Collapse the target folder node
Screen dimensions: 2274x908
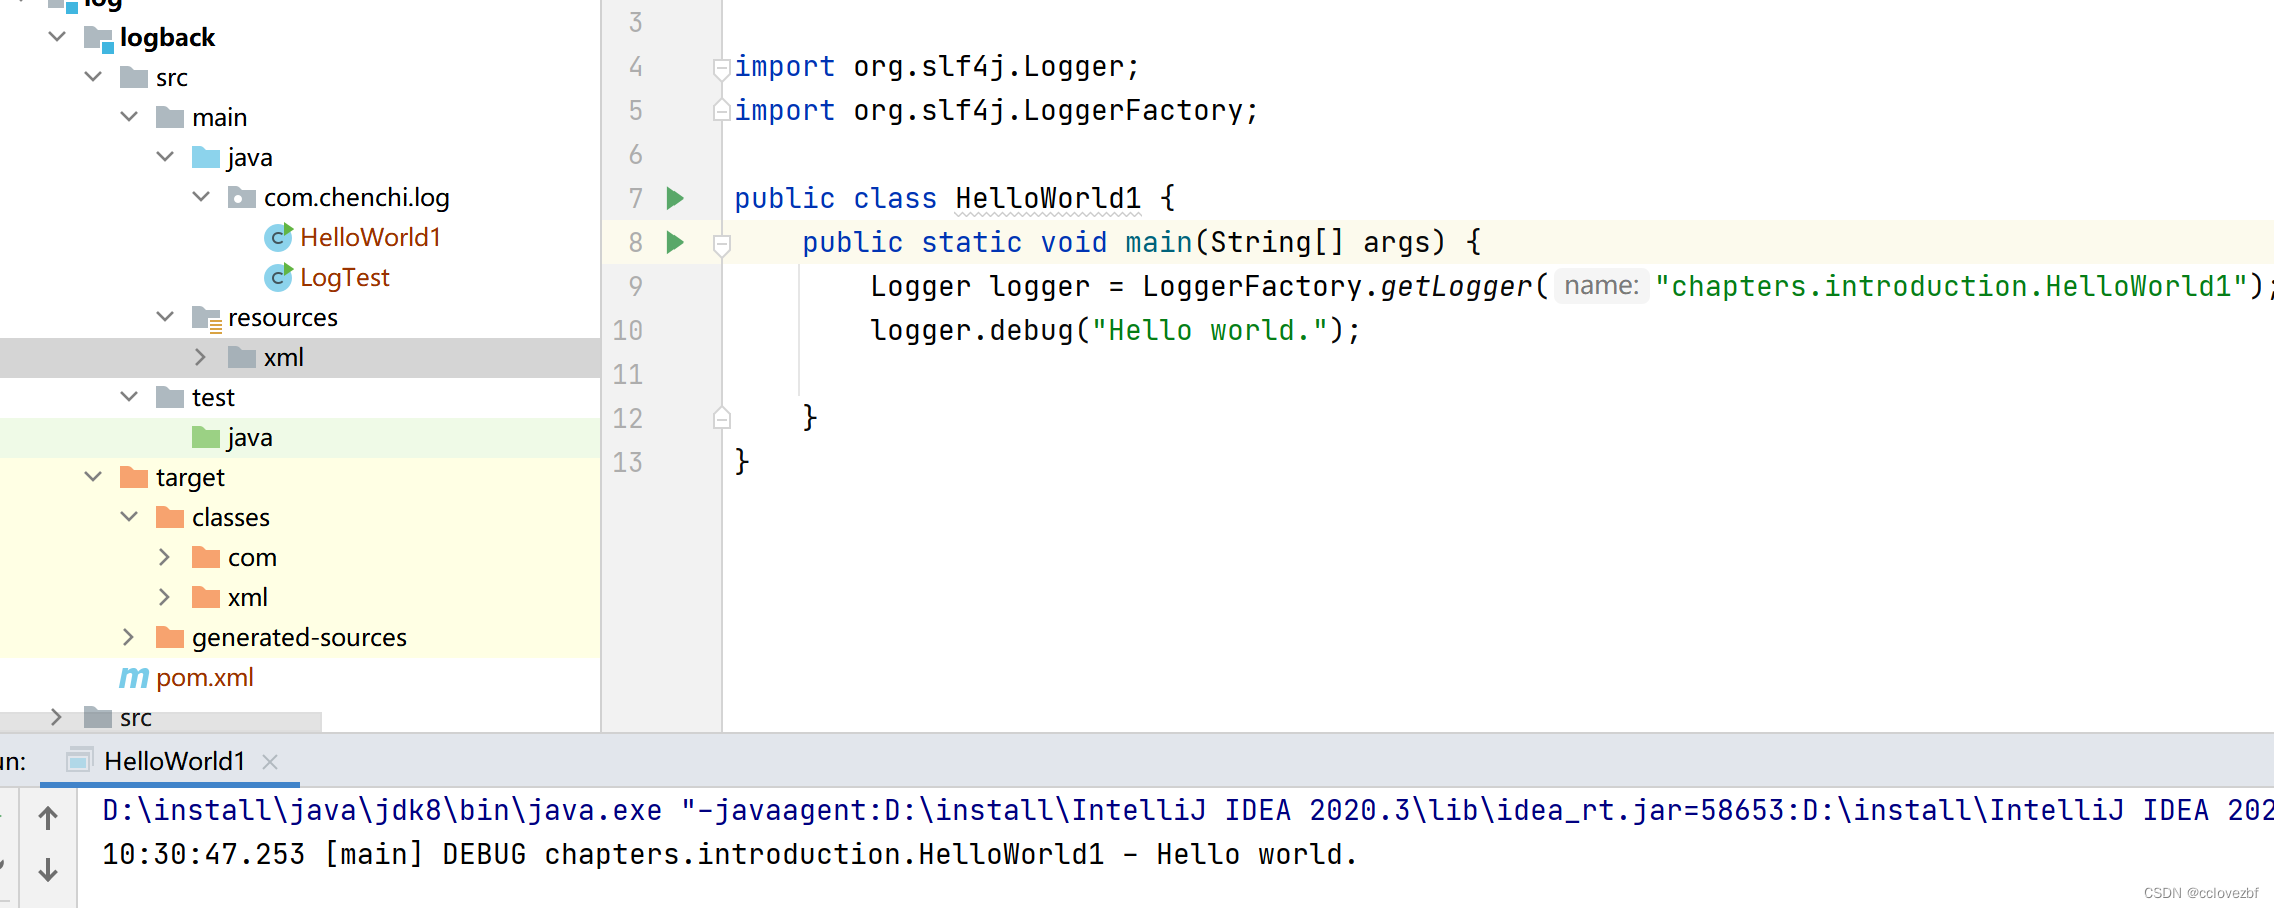coord(93,477)
